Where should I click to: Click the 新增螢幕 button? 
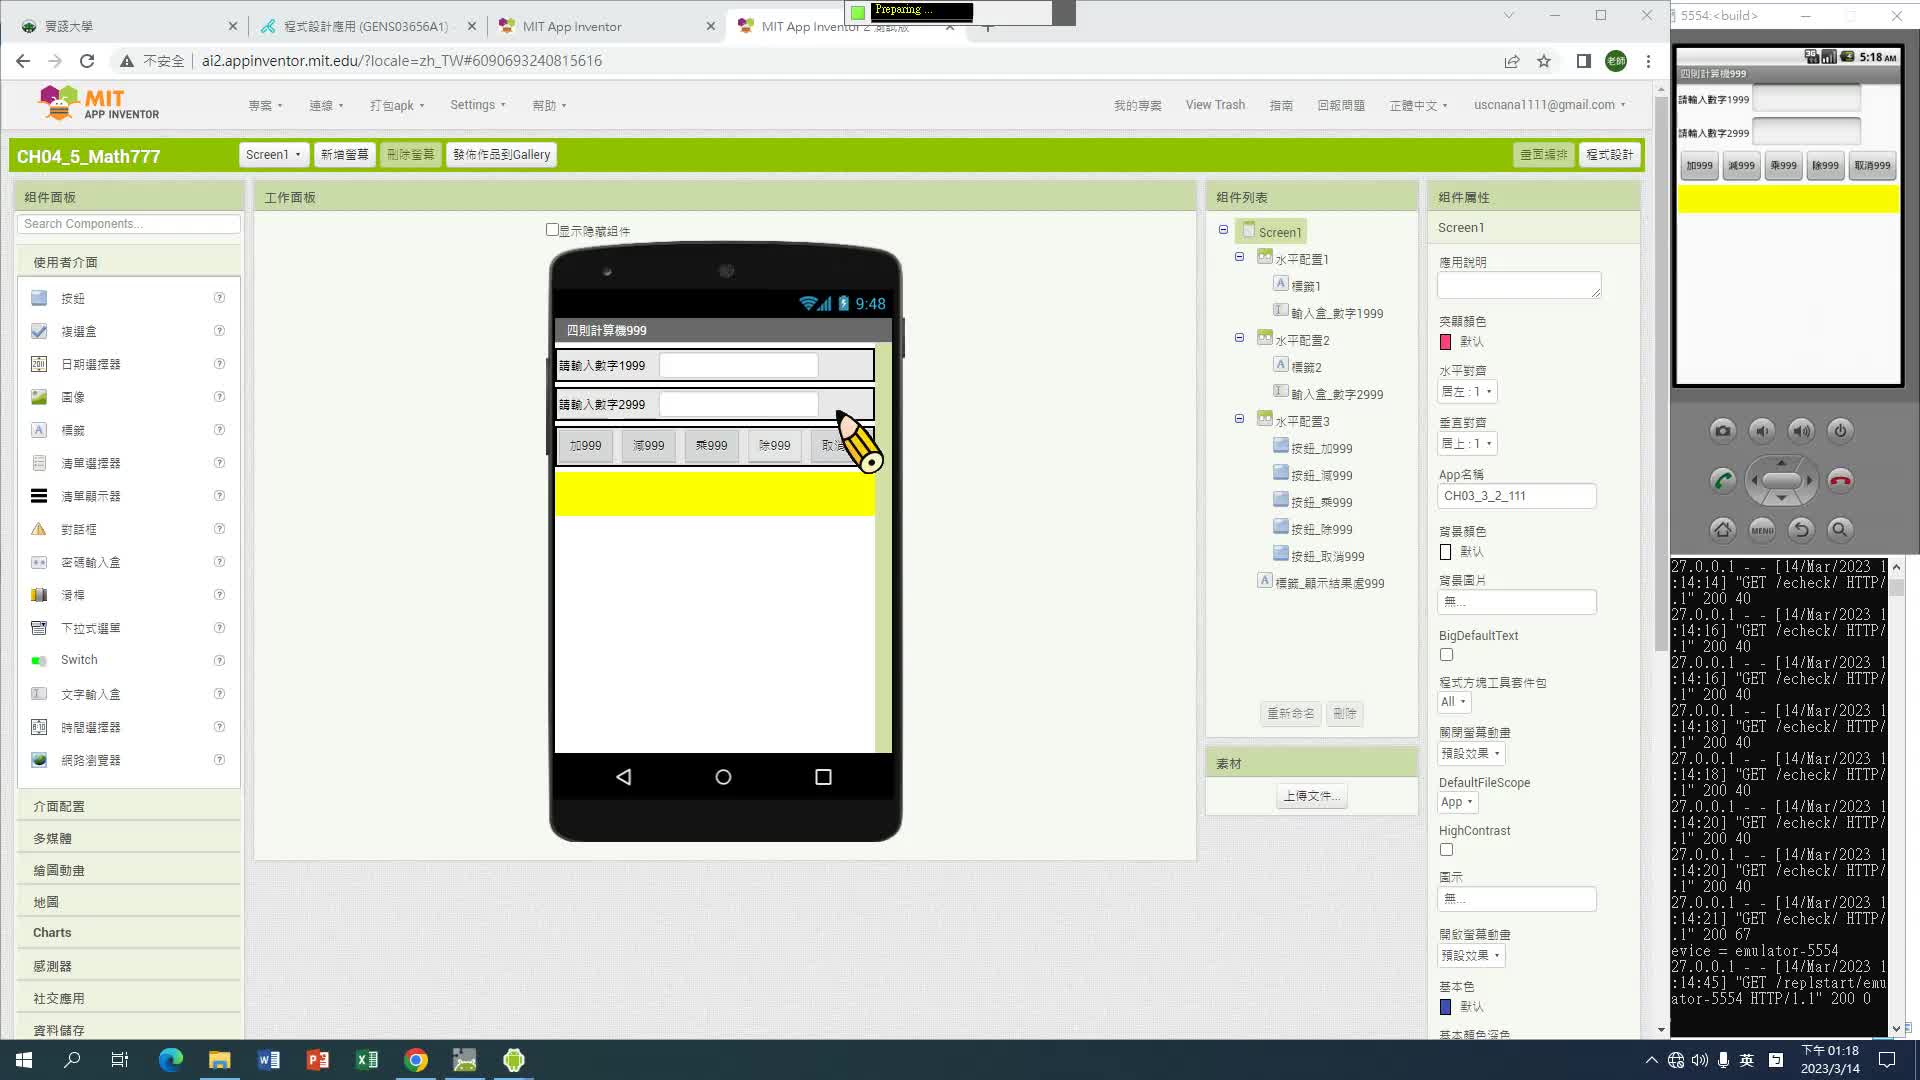344,155
